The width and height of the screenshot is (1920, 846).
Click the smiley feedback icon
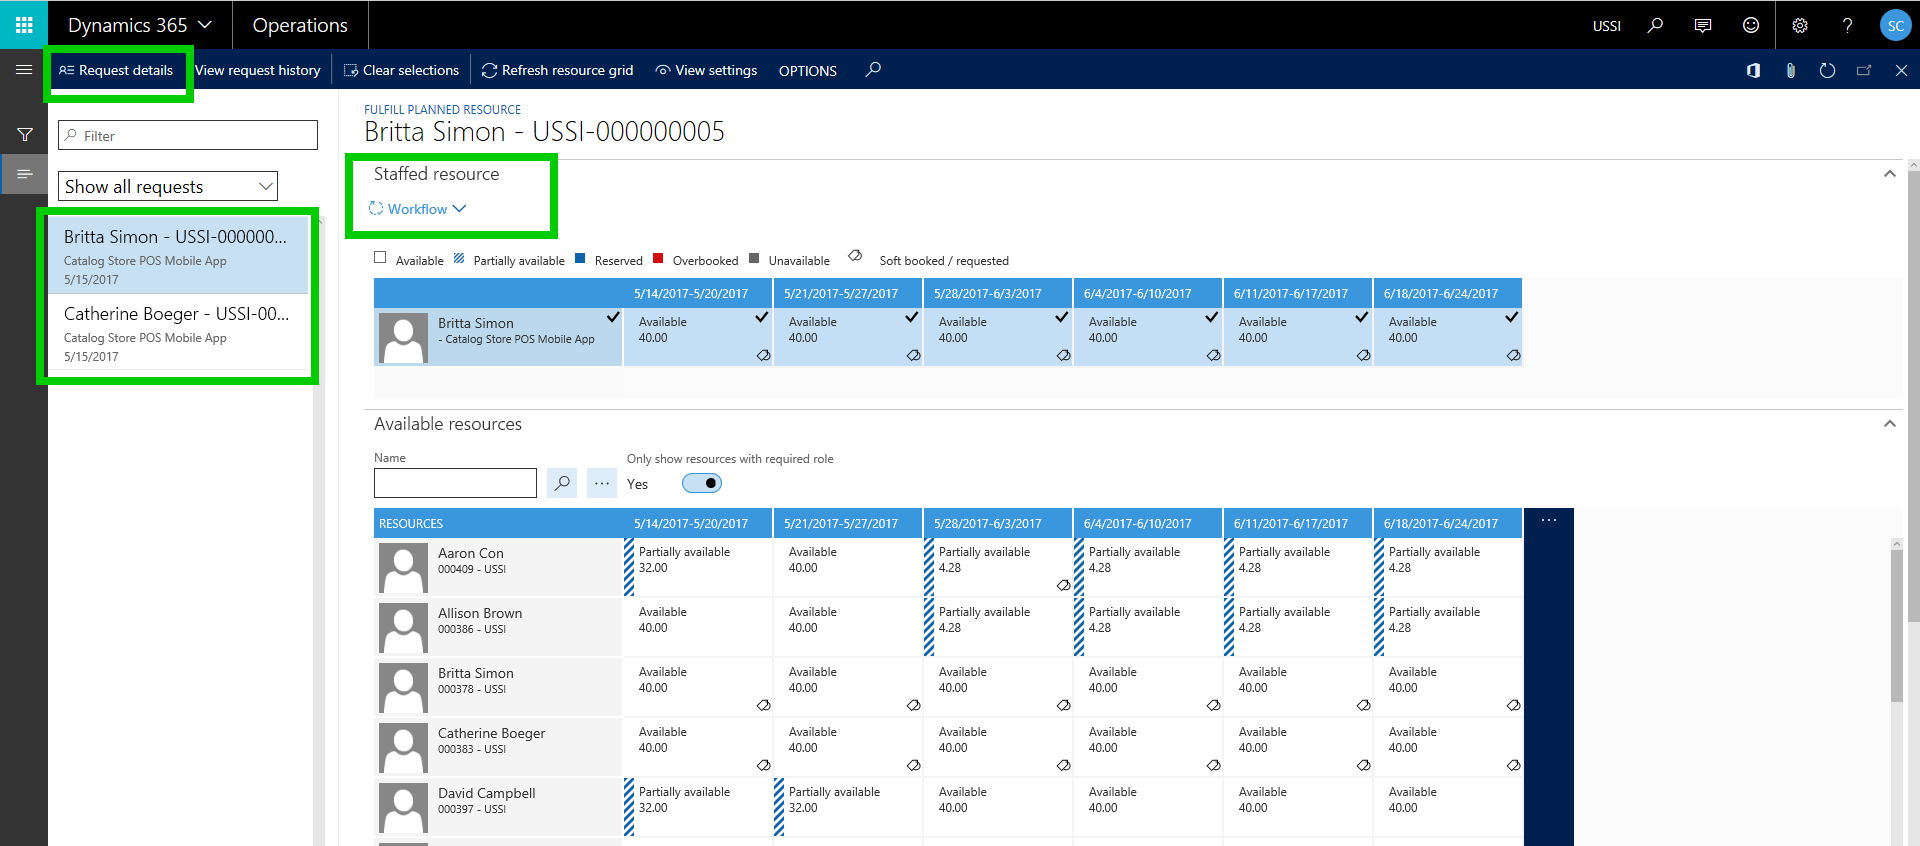[1751, 25]
